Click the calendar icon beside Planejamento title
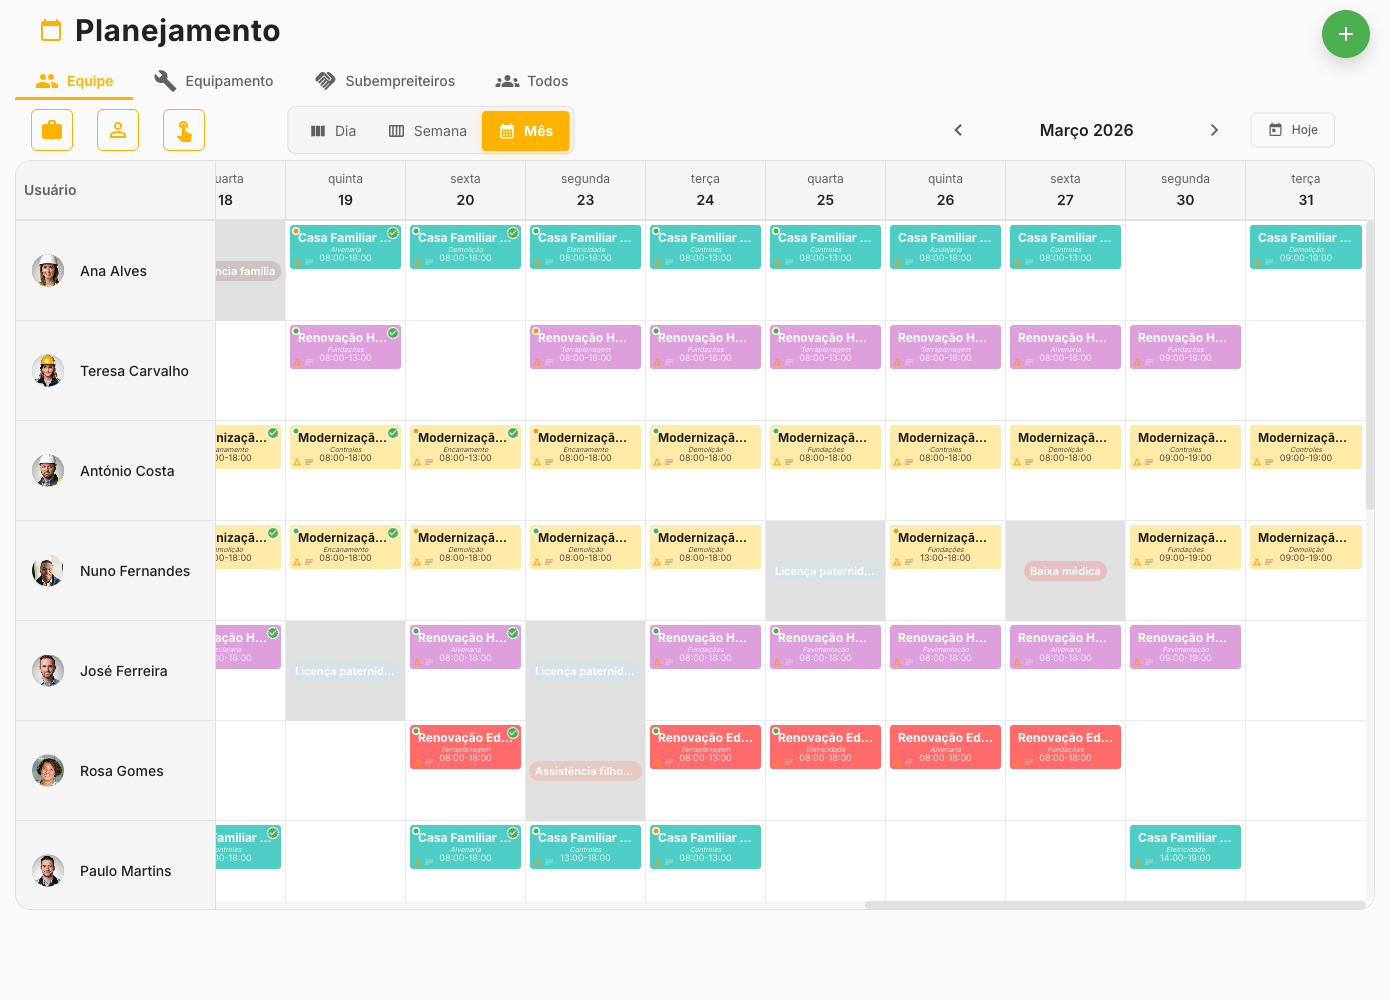This screenshot has width=1390, height=1000. pos(51,31)
